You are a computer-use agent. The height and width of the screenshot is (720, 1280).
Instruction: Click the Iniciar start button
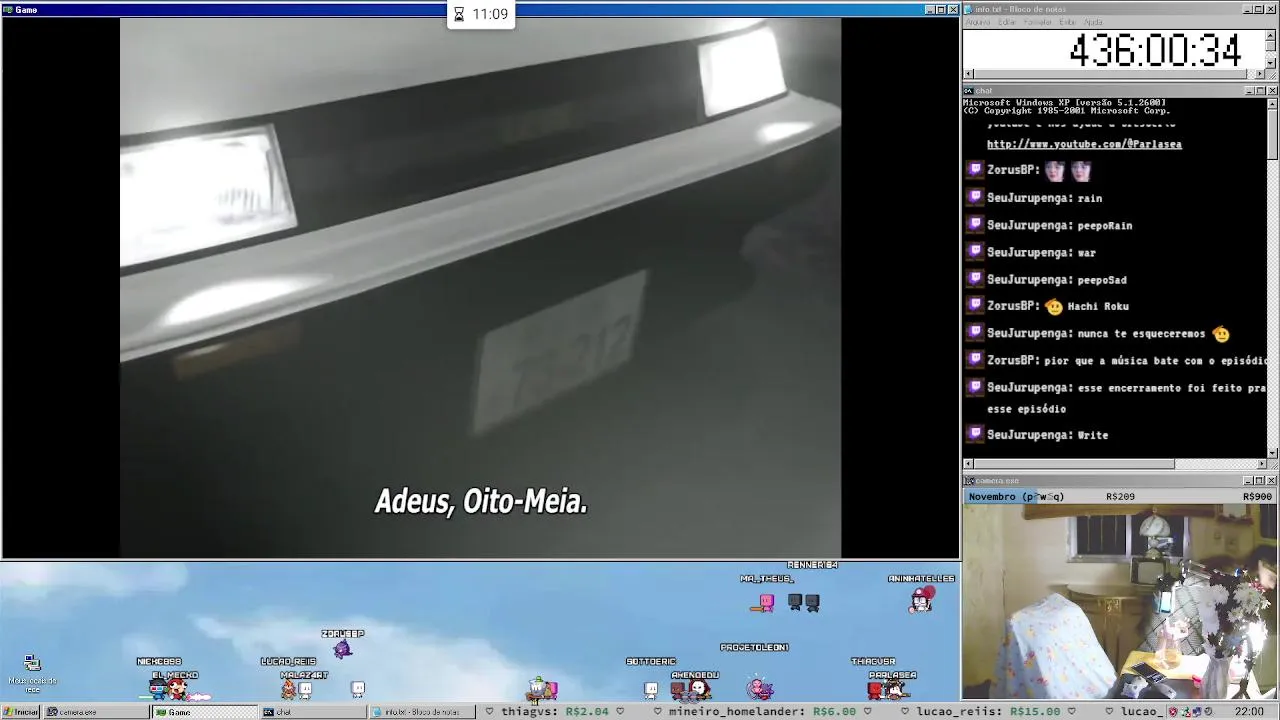pyautogui.click(x=21, y=712)
